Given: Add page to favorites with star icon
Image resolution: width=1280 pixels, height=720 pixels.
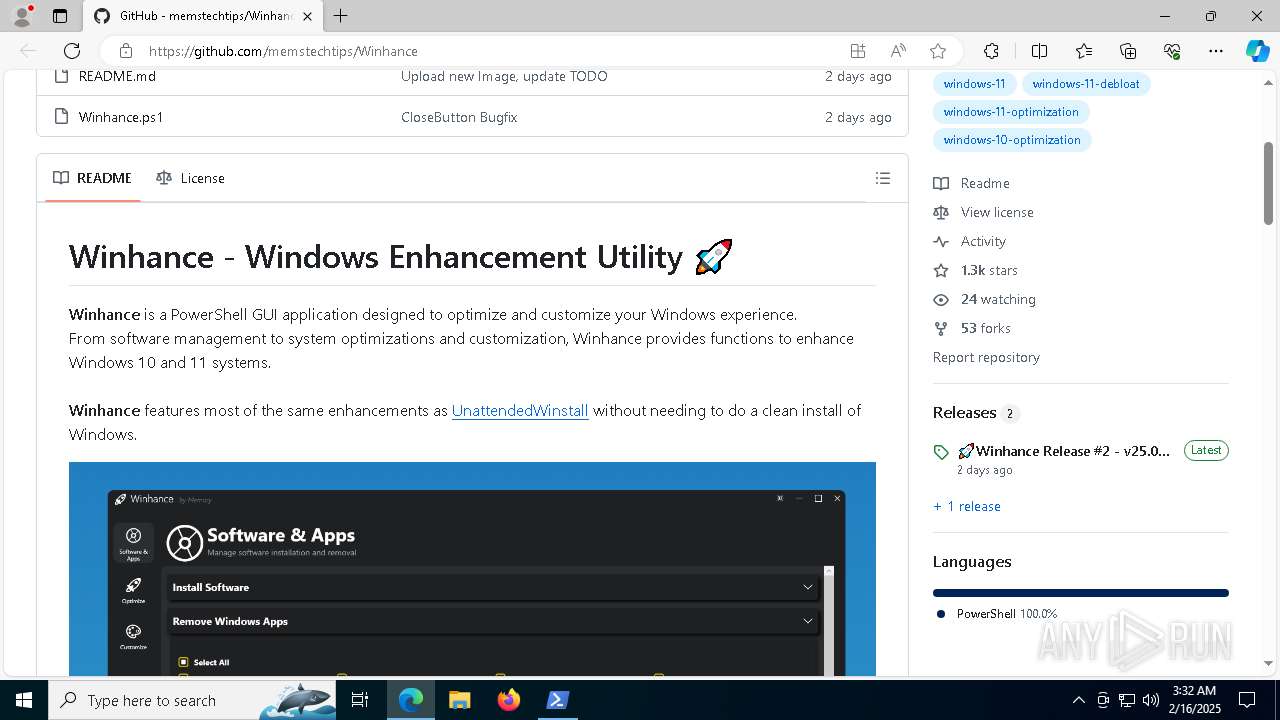Looking at the screenshot, I should [x=937, y=51].
